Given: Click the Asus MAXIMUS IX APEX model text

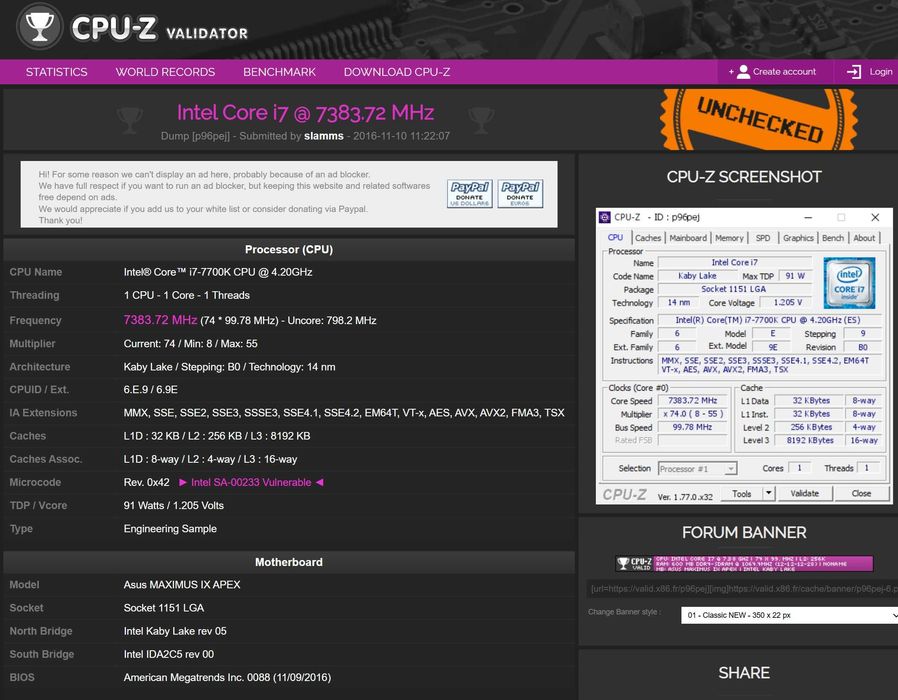Looking at the screenshot, I should (182, 585).
